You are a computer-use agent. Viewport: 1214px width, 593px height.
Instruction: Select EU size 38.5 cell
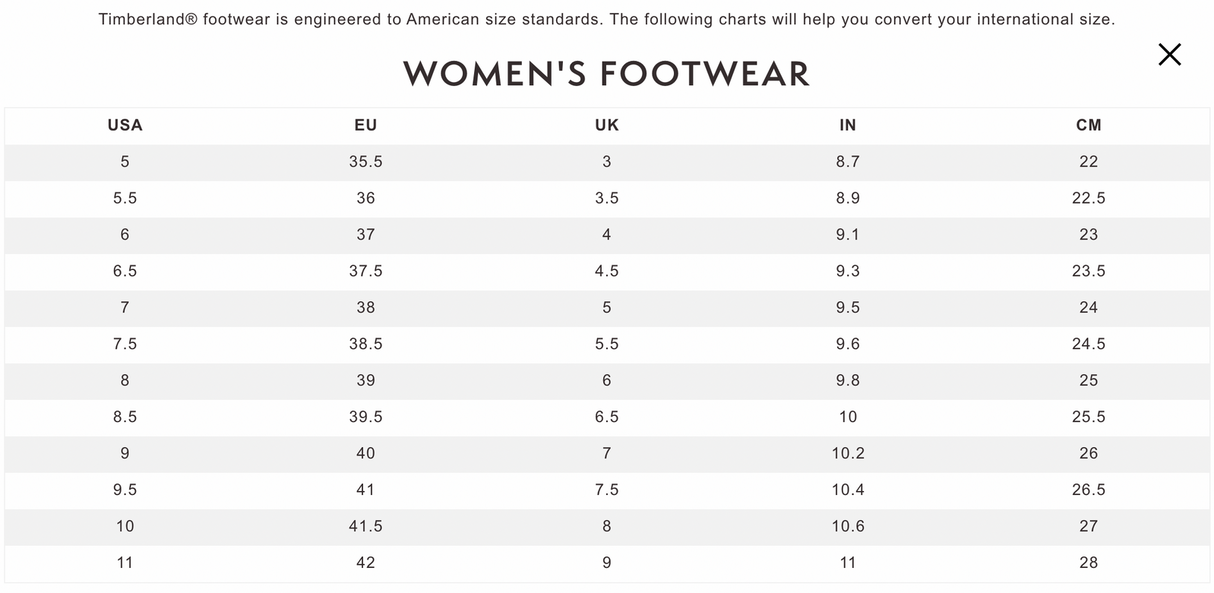pyautogui.click(x=366, y=344)
